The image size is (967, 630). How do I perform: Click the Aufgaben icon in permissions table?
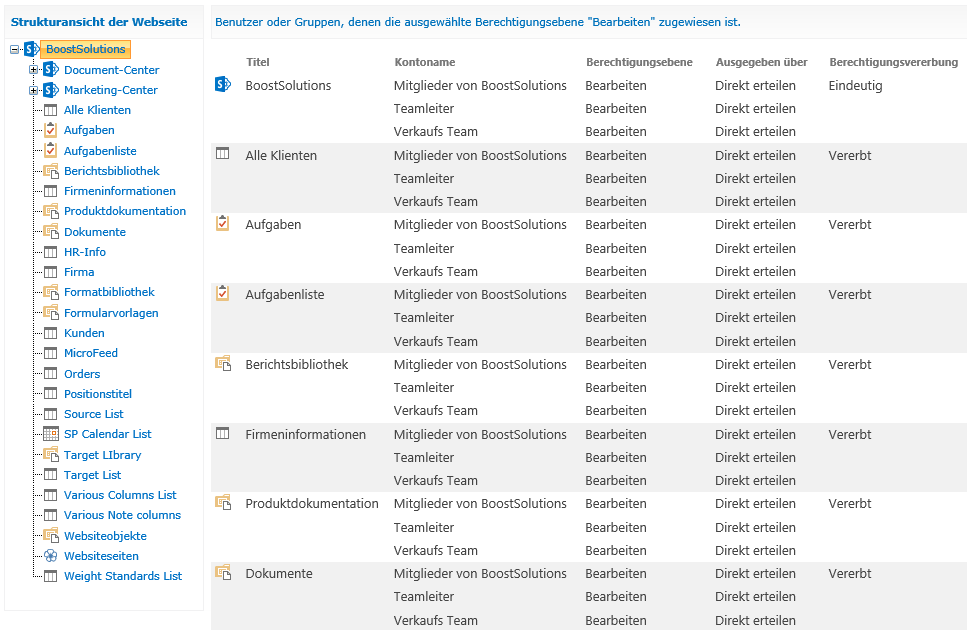(x=223, y=223)
